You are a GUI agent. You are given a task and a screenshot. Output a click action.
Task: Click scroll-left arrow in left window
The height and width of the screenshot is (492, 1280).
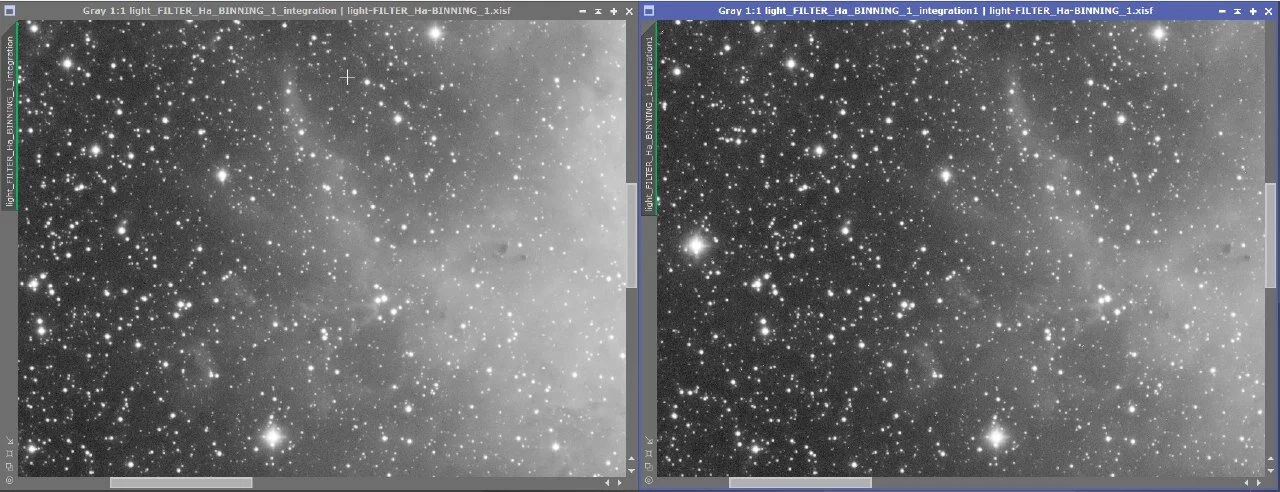coord(607,483)
